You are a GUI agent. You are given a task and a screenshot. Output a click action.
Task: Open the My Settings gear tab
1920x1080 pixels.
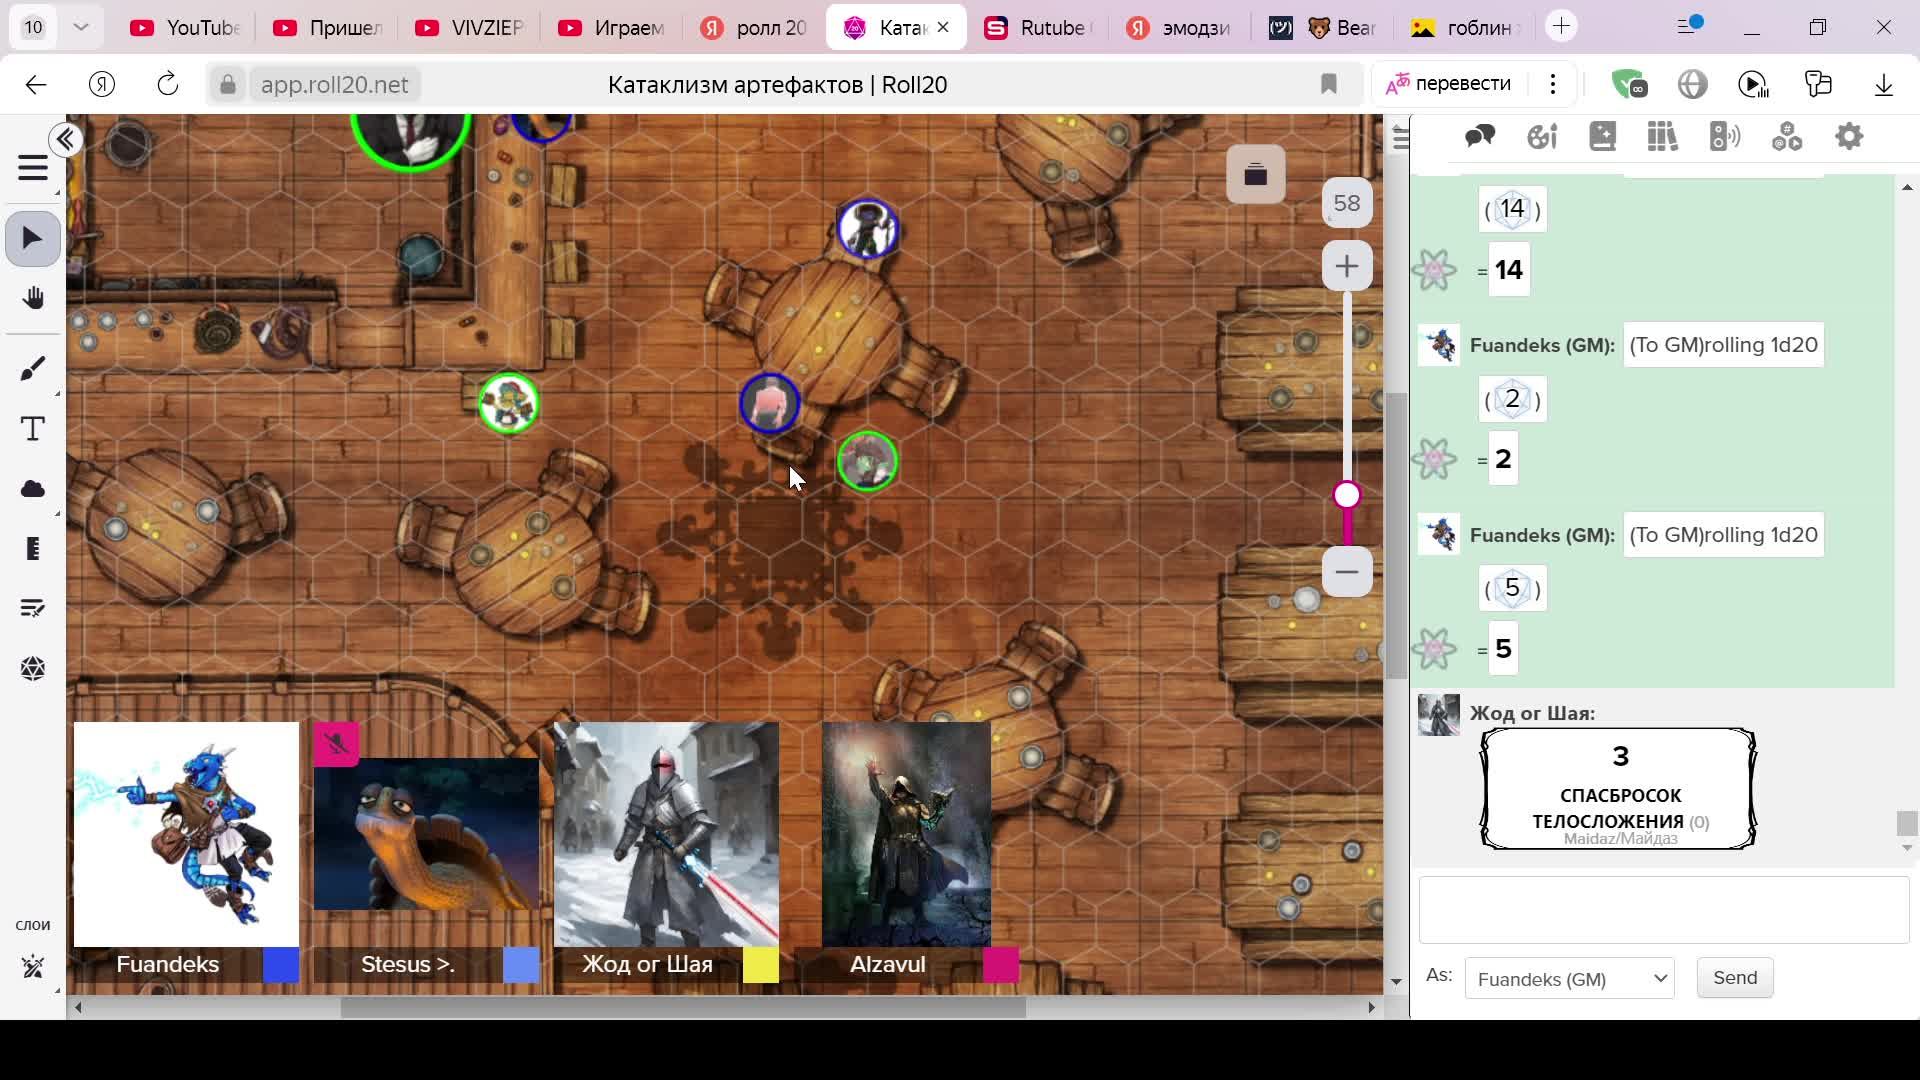pos(1849,137)
